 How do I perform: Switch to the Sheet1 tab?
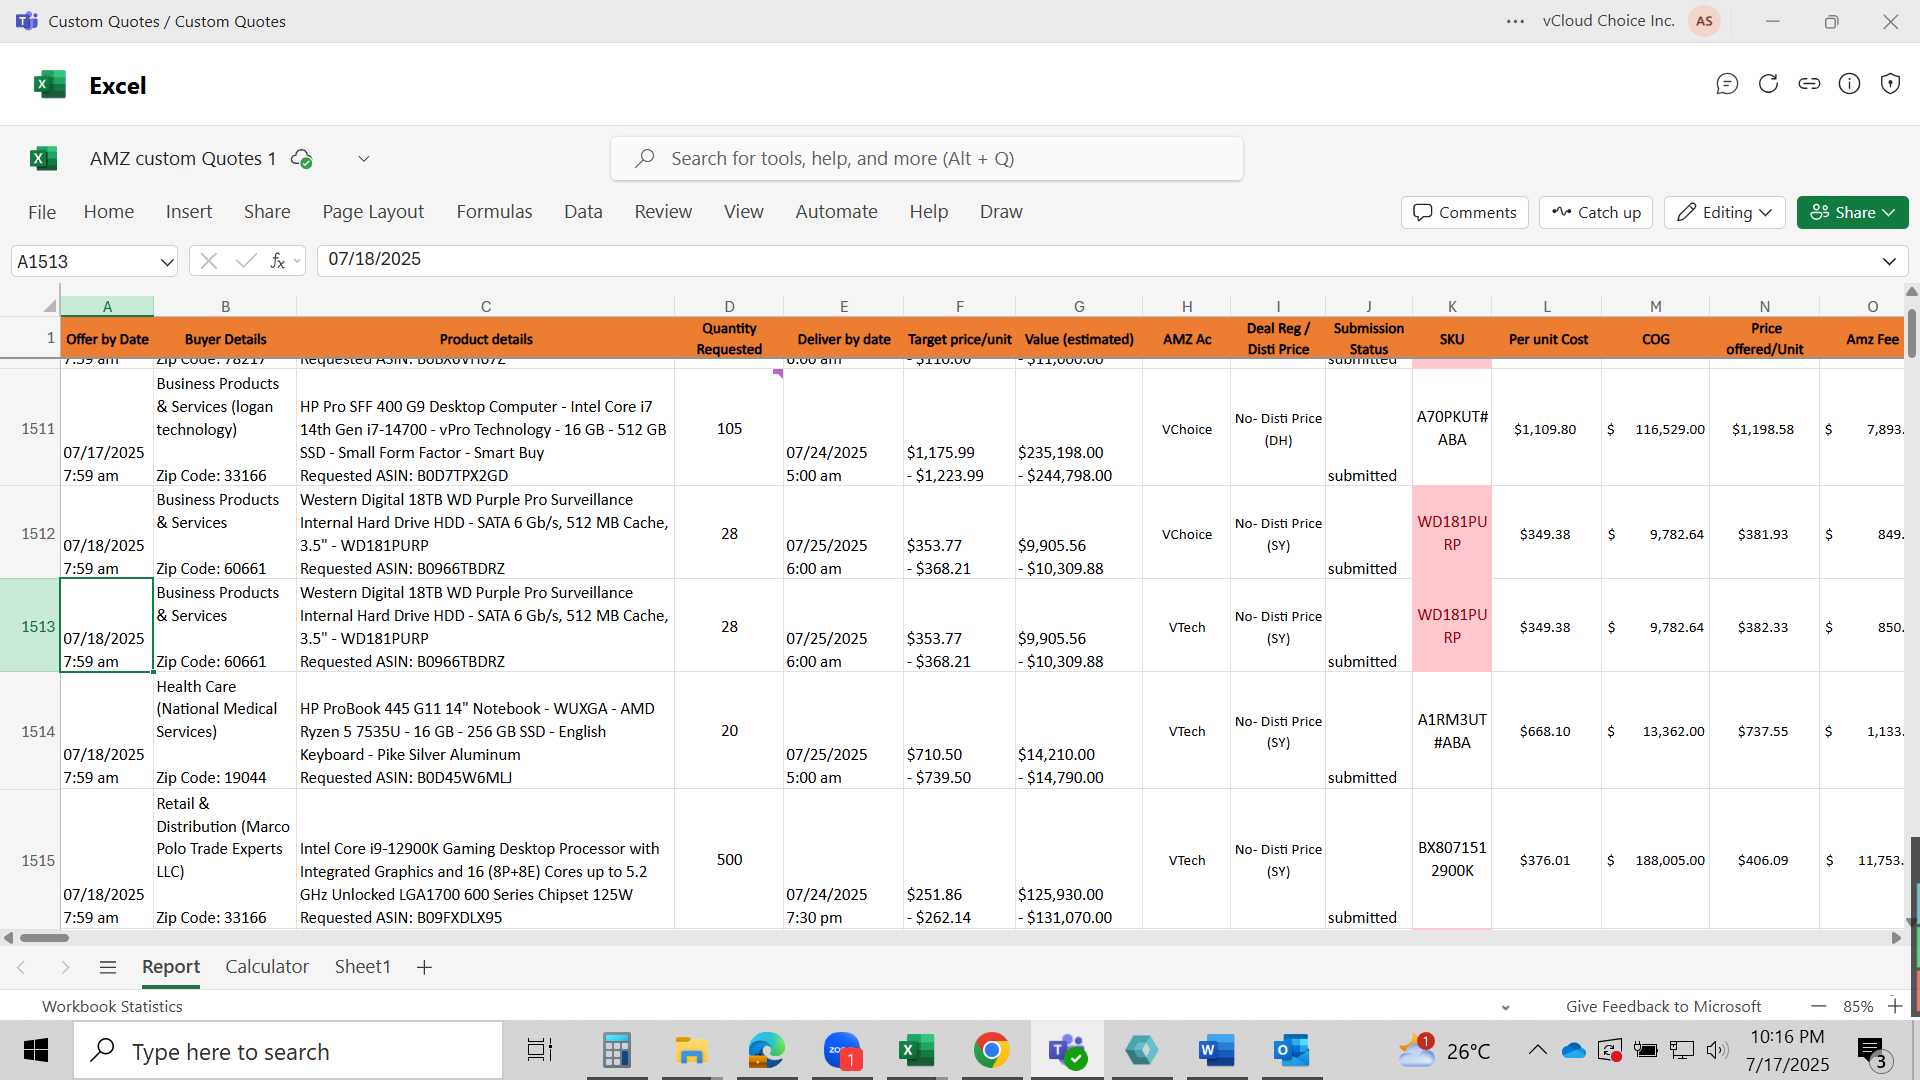pos(362,967)
